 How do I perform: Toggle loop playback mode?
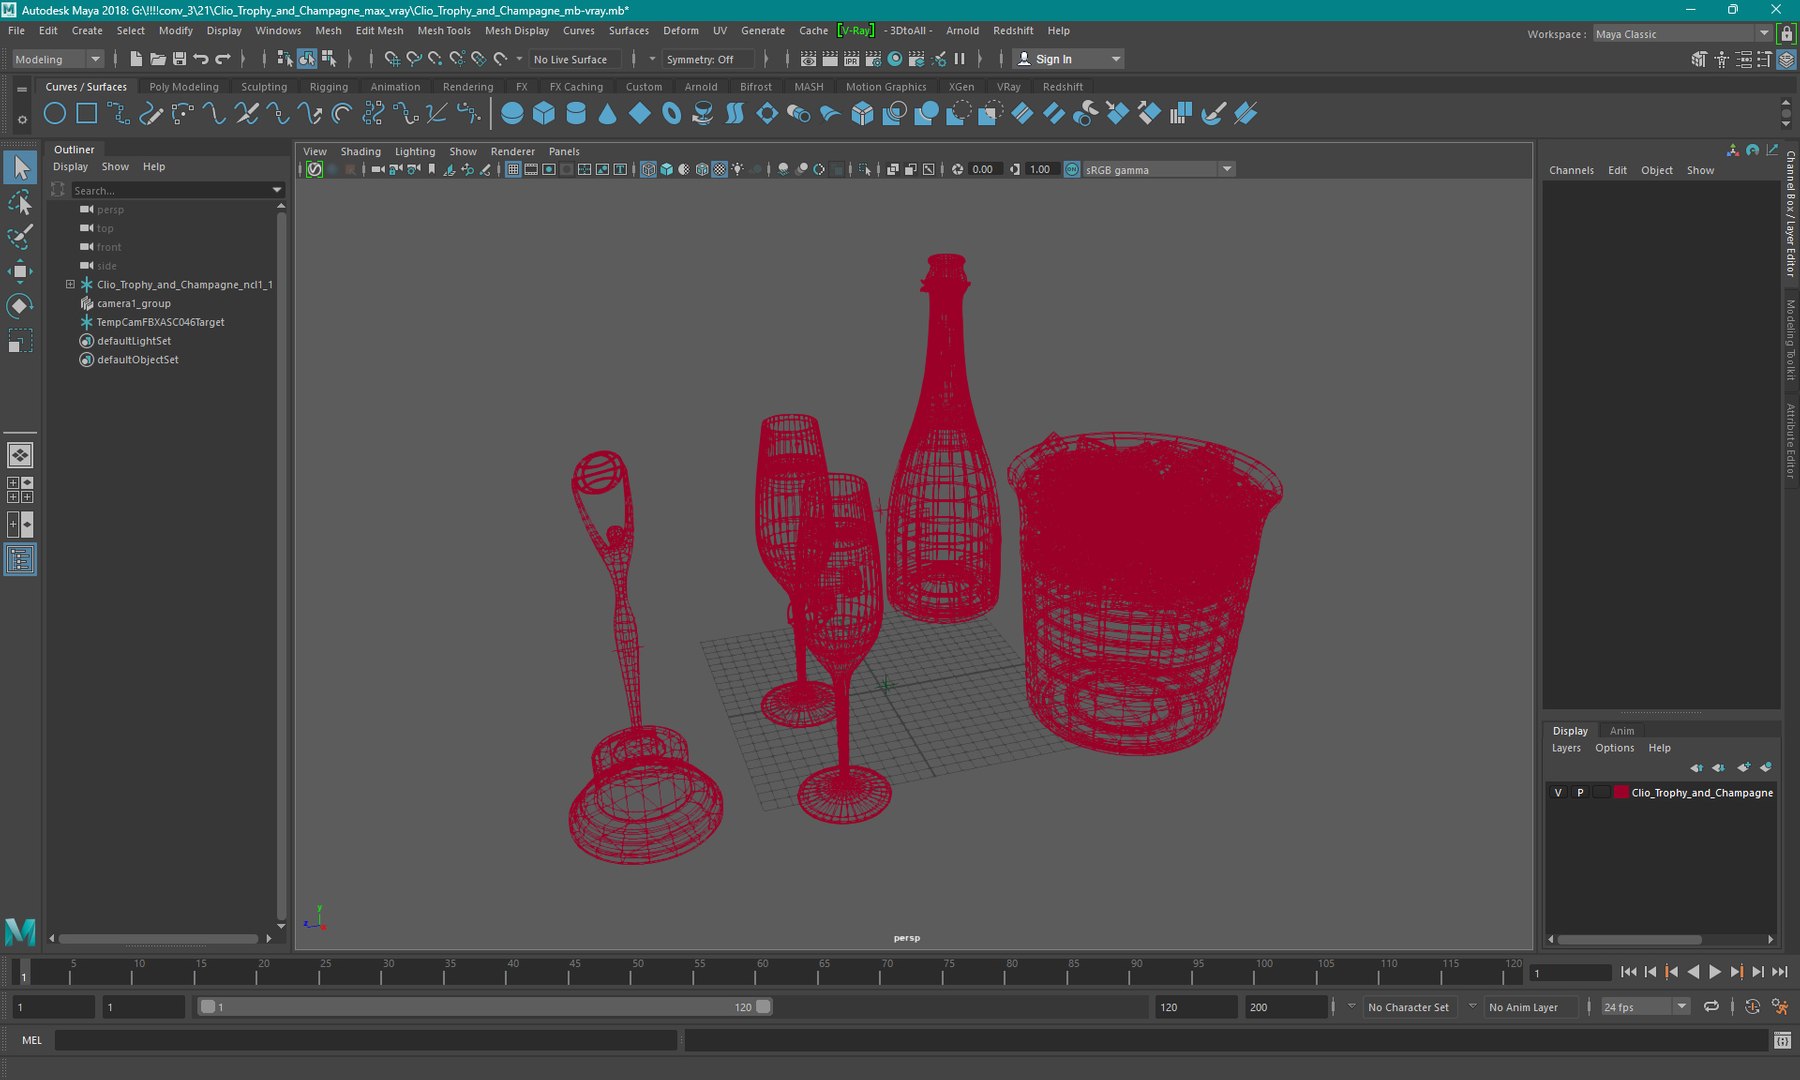(1711, 1007)
